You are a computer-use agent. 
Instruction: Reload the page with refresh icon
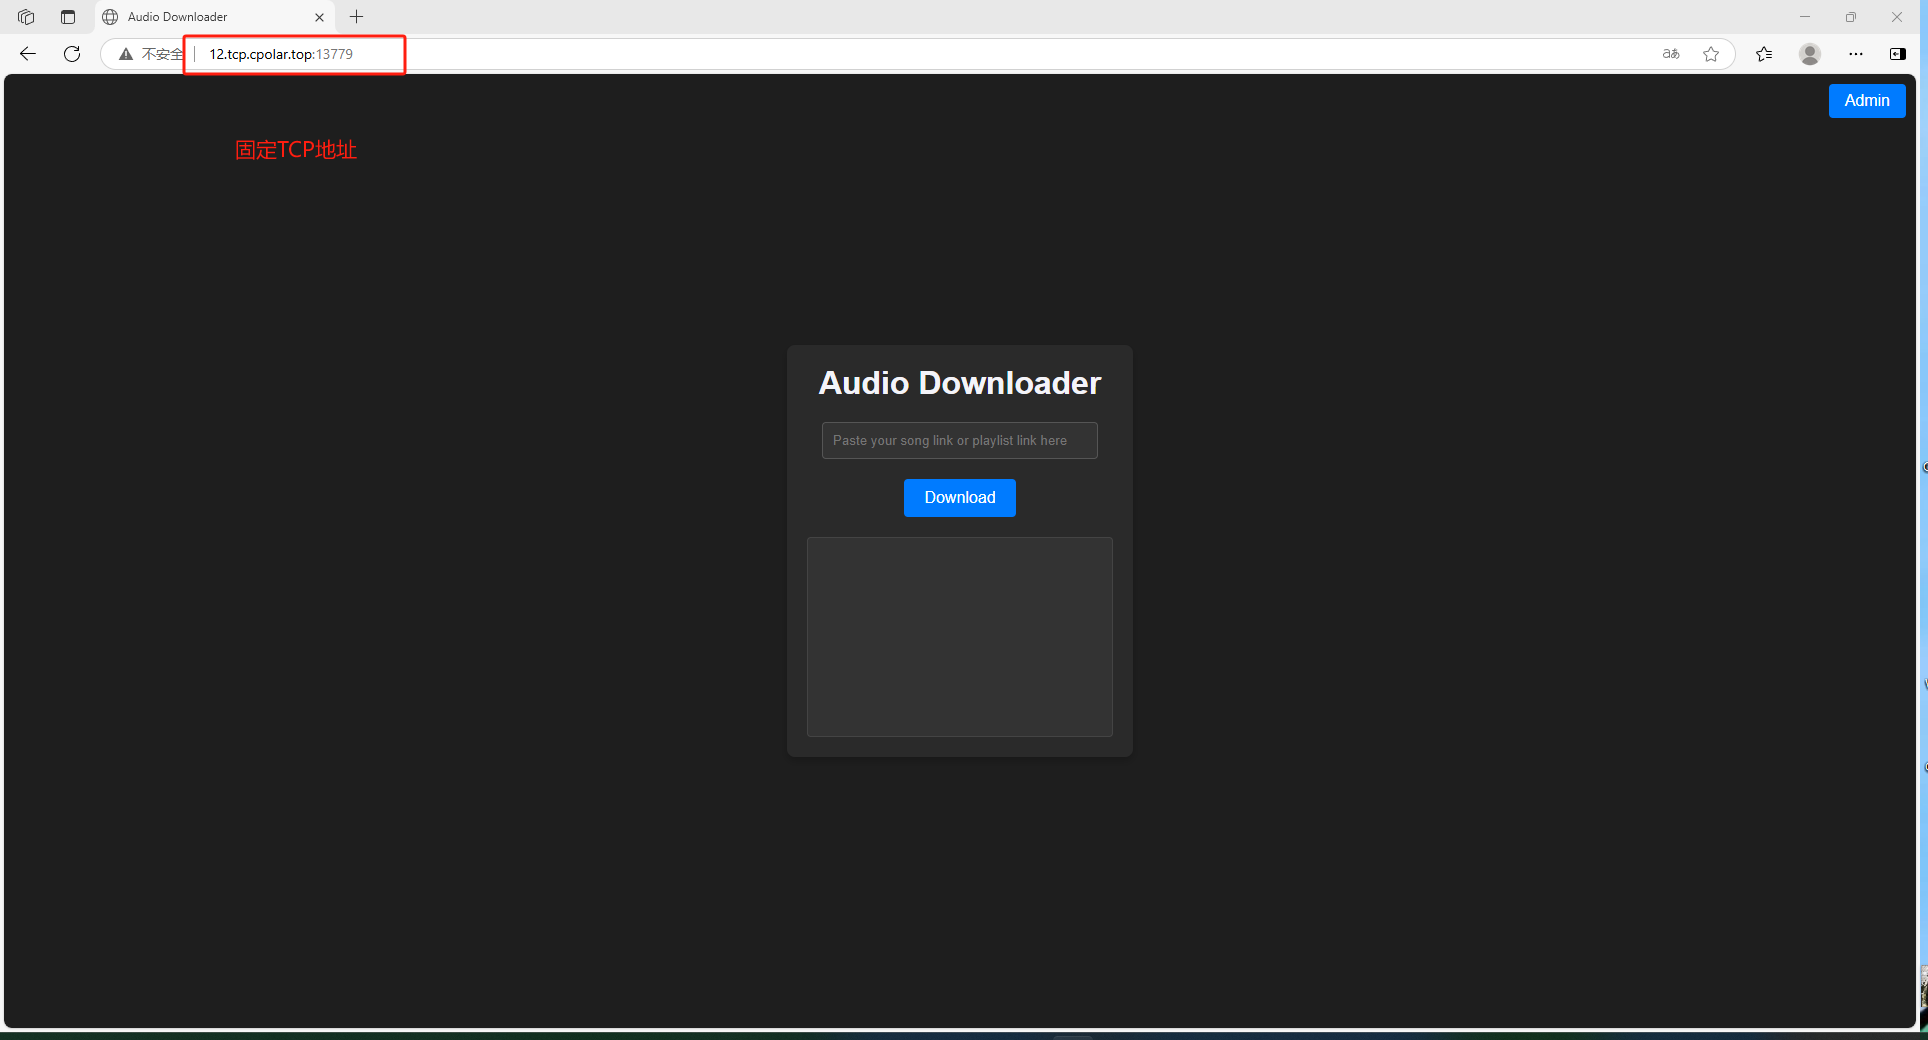tap(72, 54)
